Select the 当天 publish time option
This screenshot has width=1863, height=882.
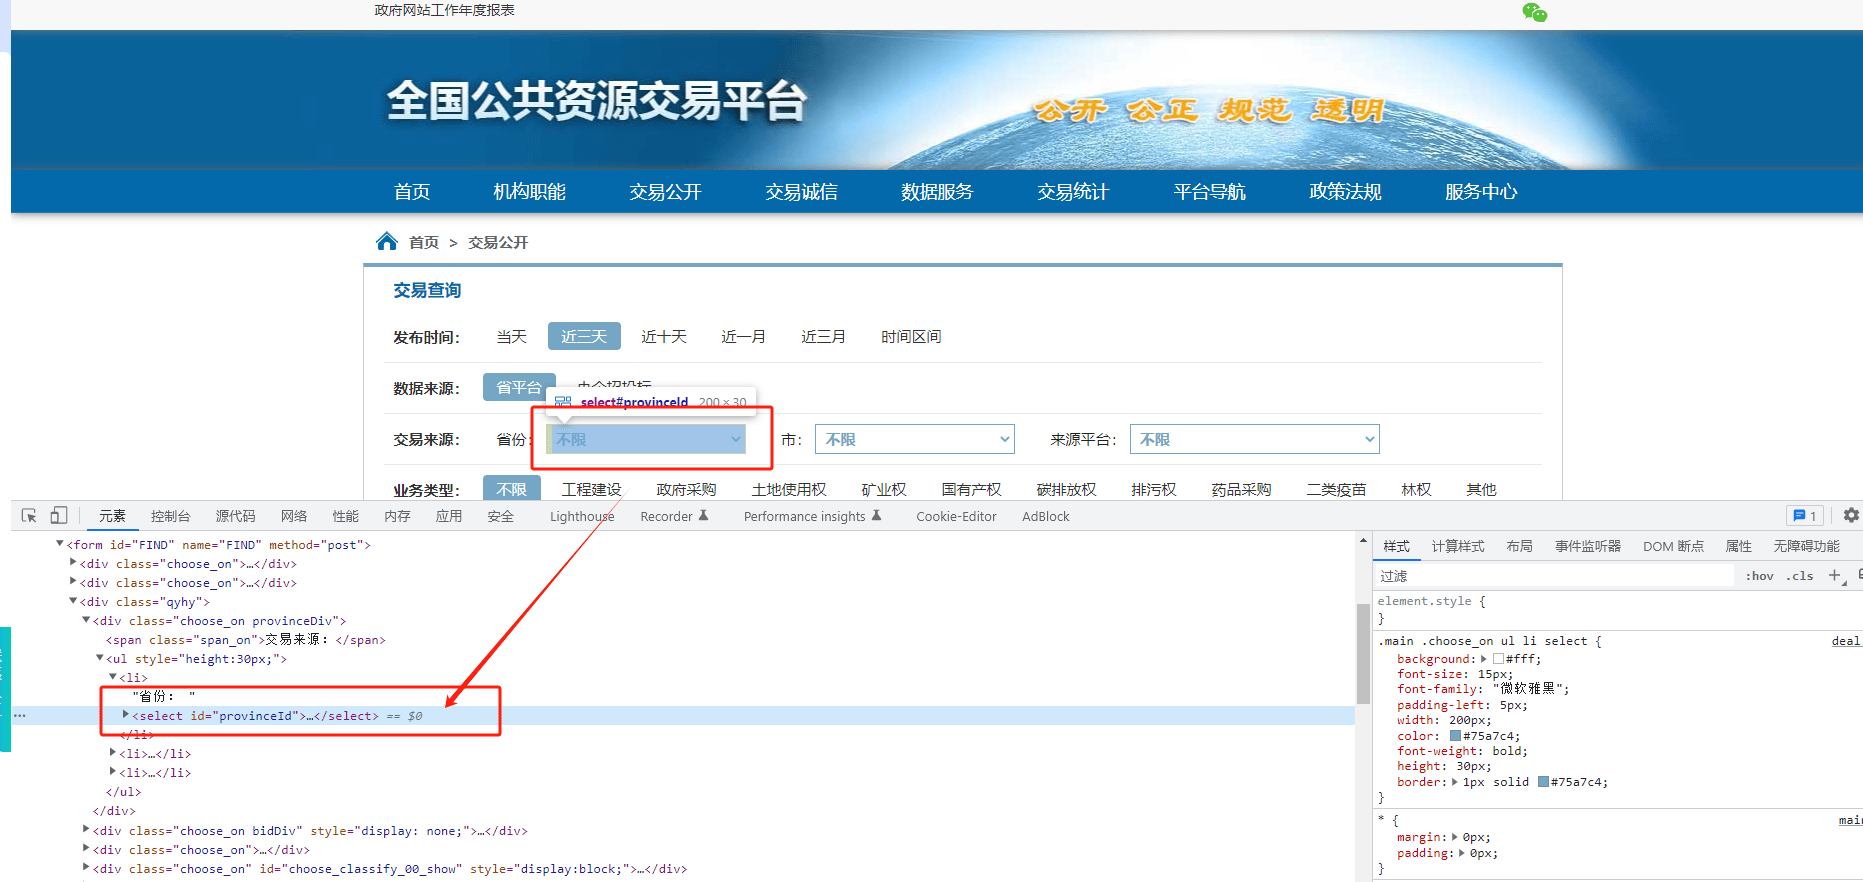tap(511, 337)
